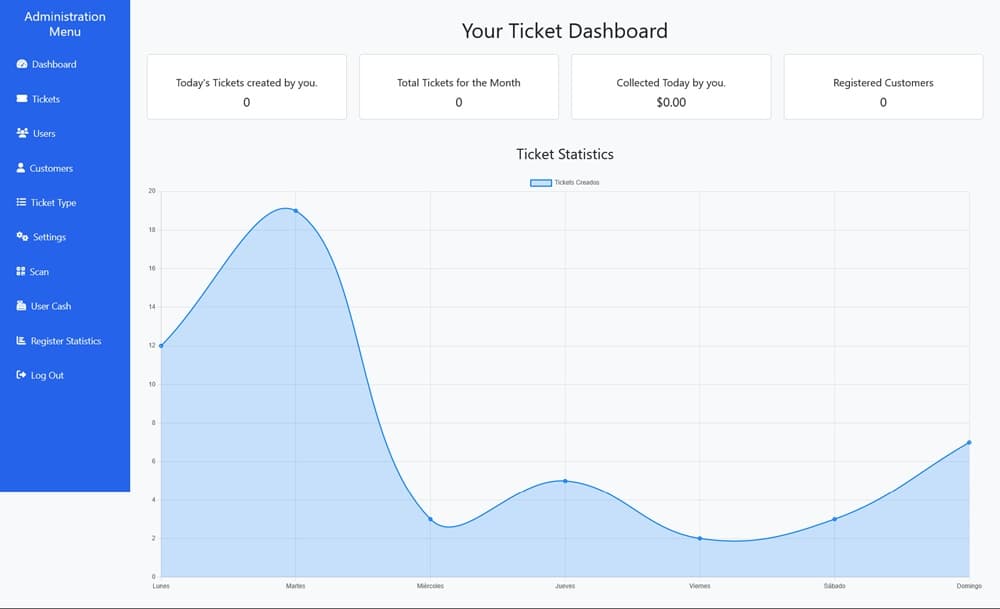
Task: Click the Collected Today by you card
Action: click(671, 87)
